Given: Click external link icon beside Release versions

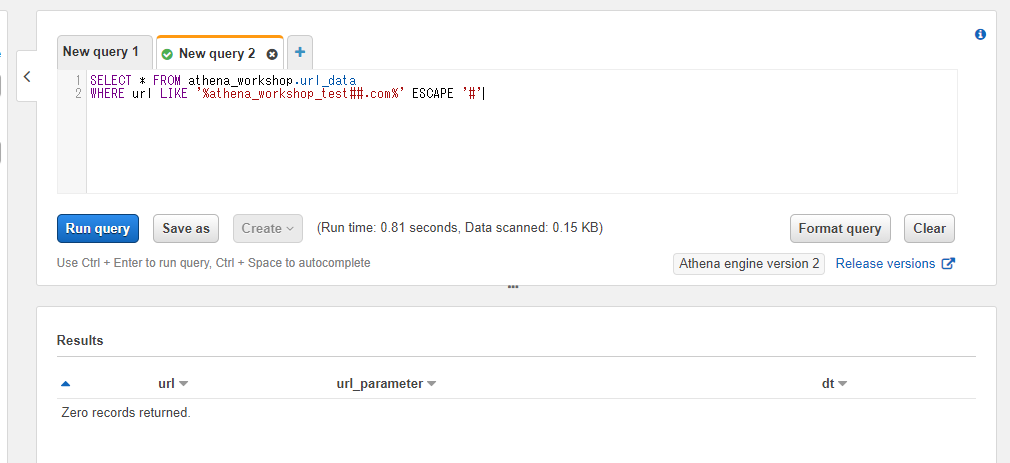Looking at the screenshot, I should pos(948,263).
